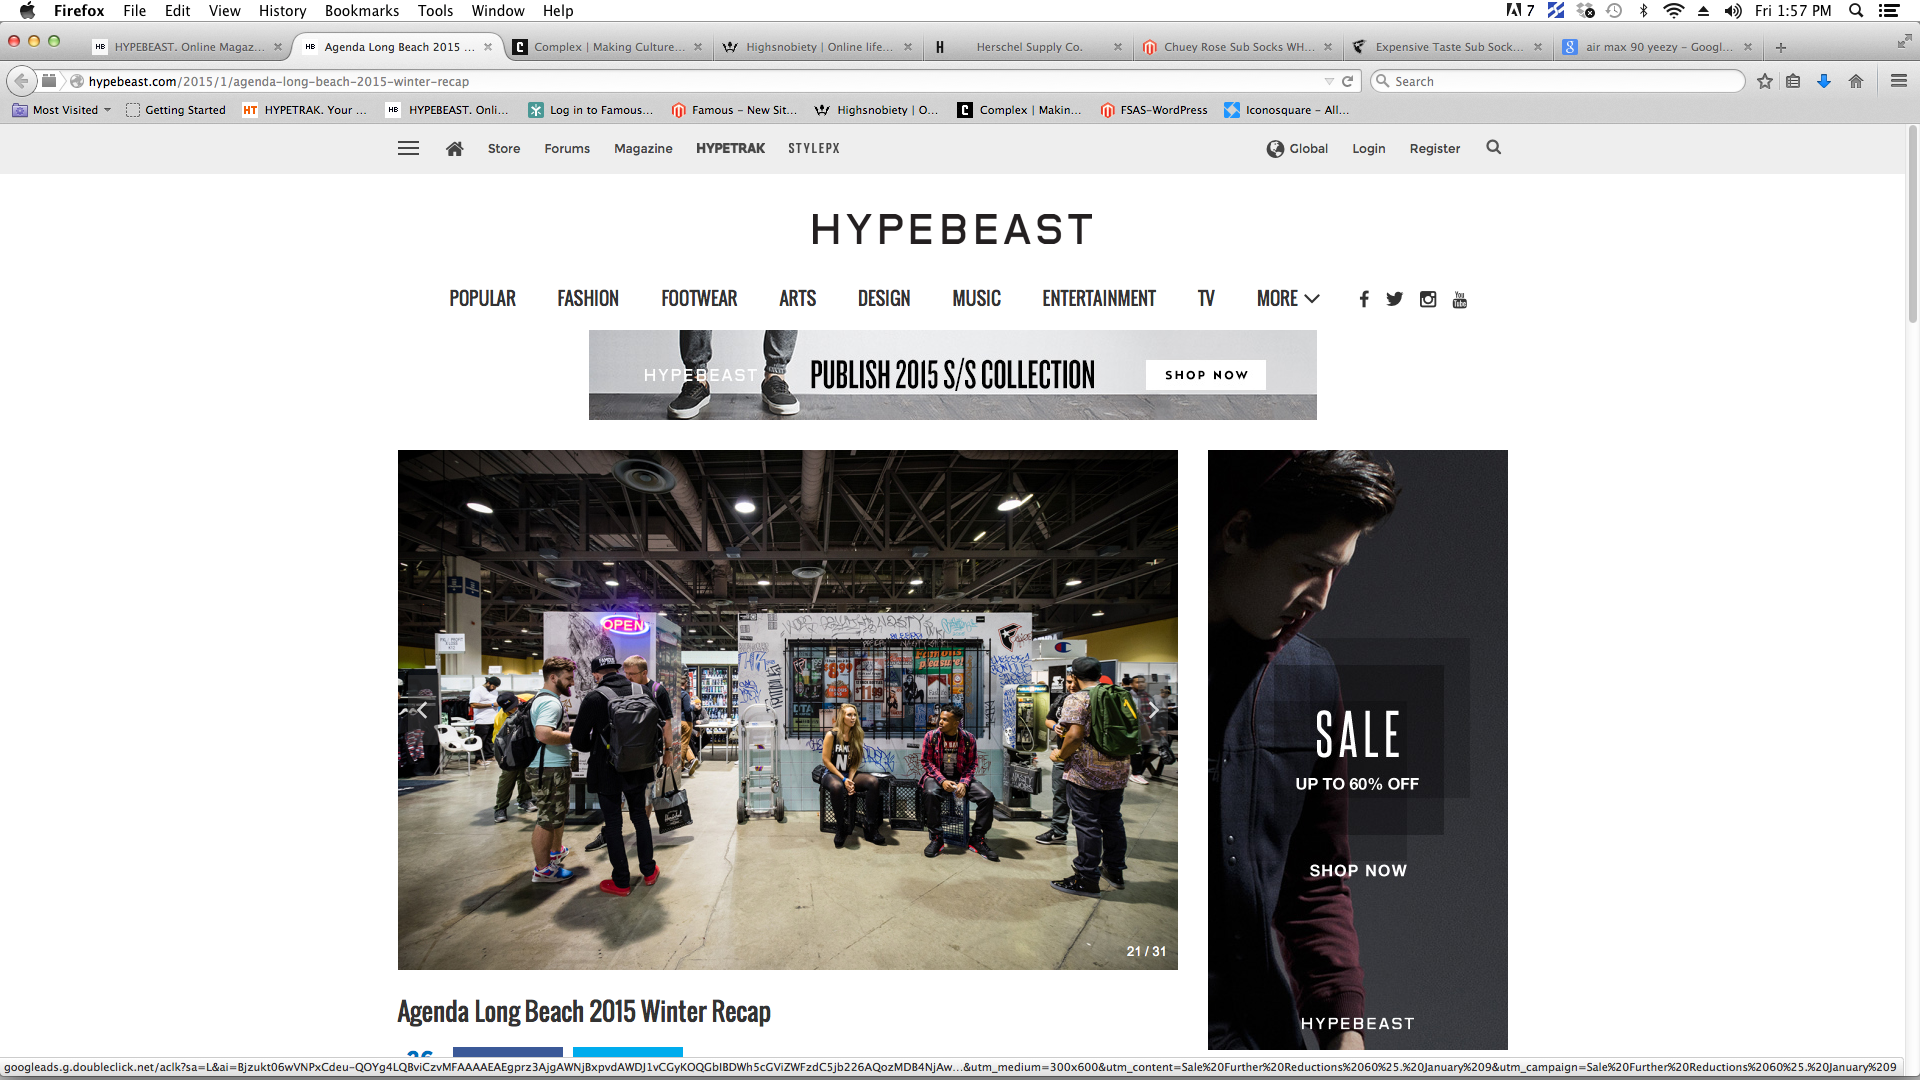
Task: Open the site search magnifier icon
Action: click(x=1493, y=147)
